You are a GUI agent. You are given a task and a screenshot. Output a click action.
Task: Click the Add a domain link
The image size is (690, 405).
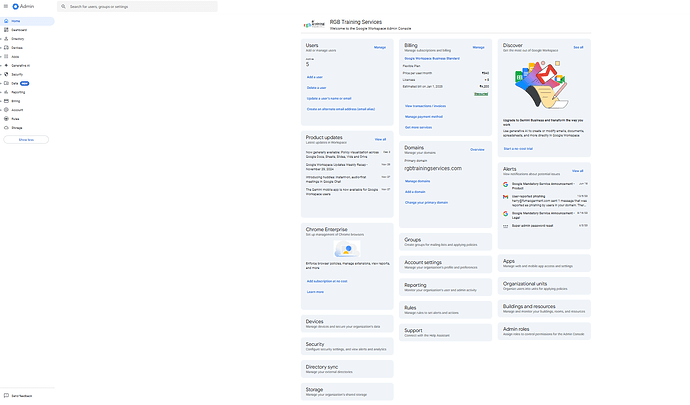415,191
